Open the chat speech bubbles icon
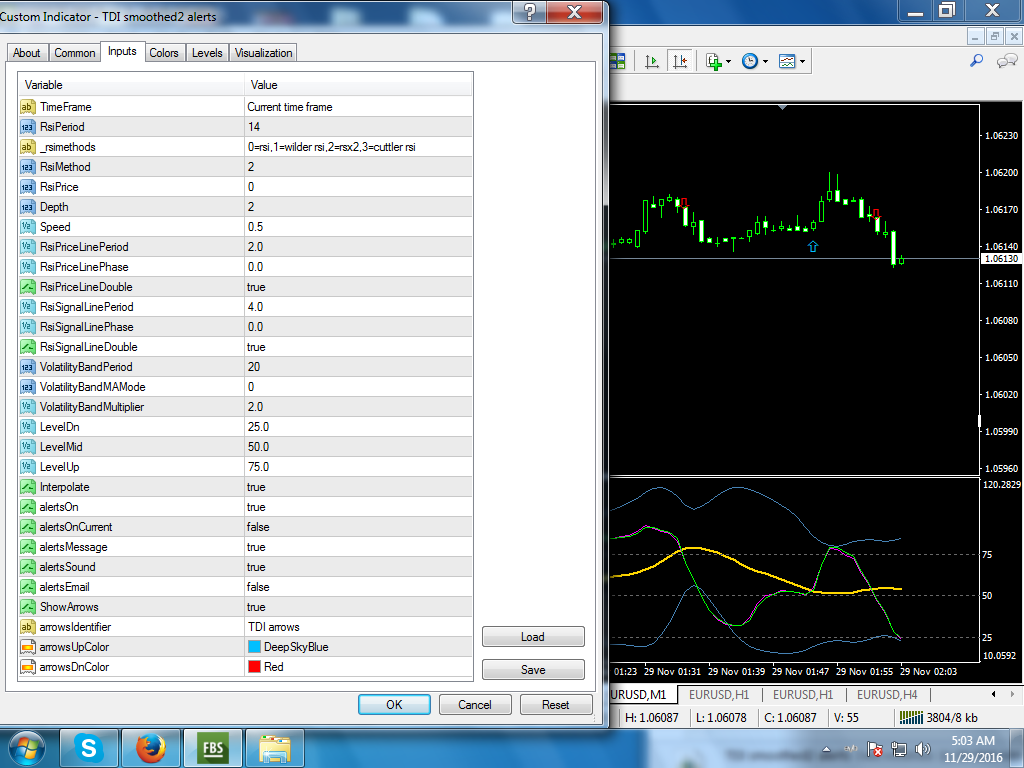The height and width of the screenshot is (768, 1024). [x=1005, y=61]
